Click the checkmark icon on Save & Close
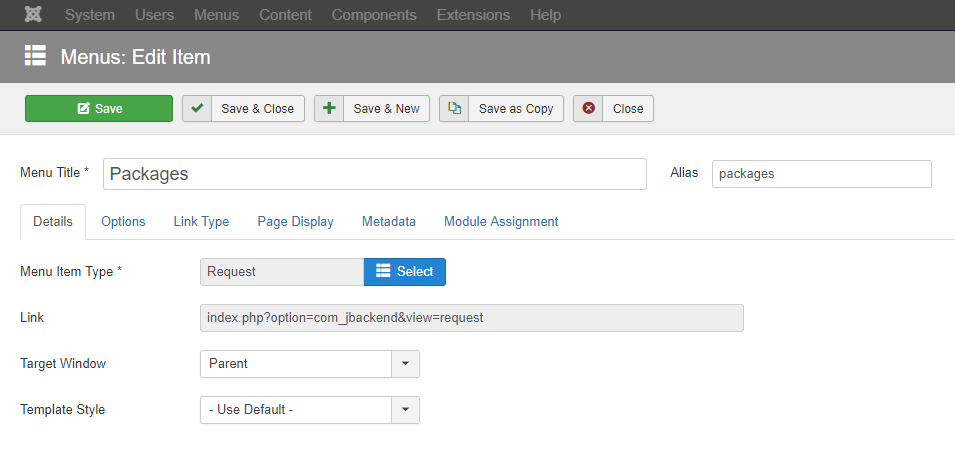This screenshot has height=449, width=955. click(197, 108)
